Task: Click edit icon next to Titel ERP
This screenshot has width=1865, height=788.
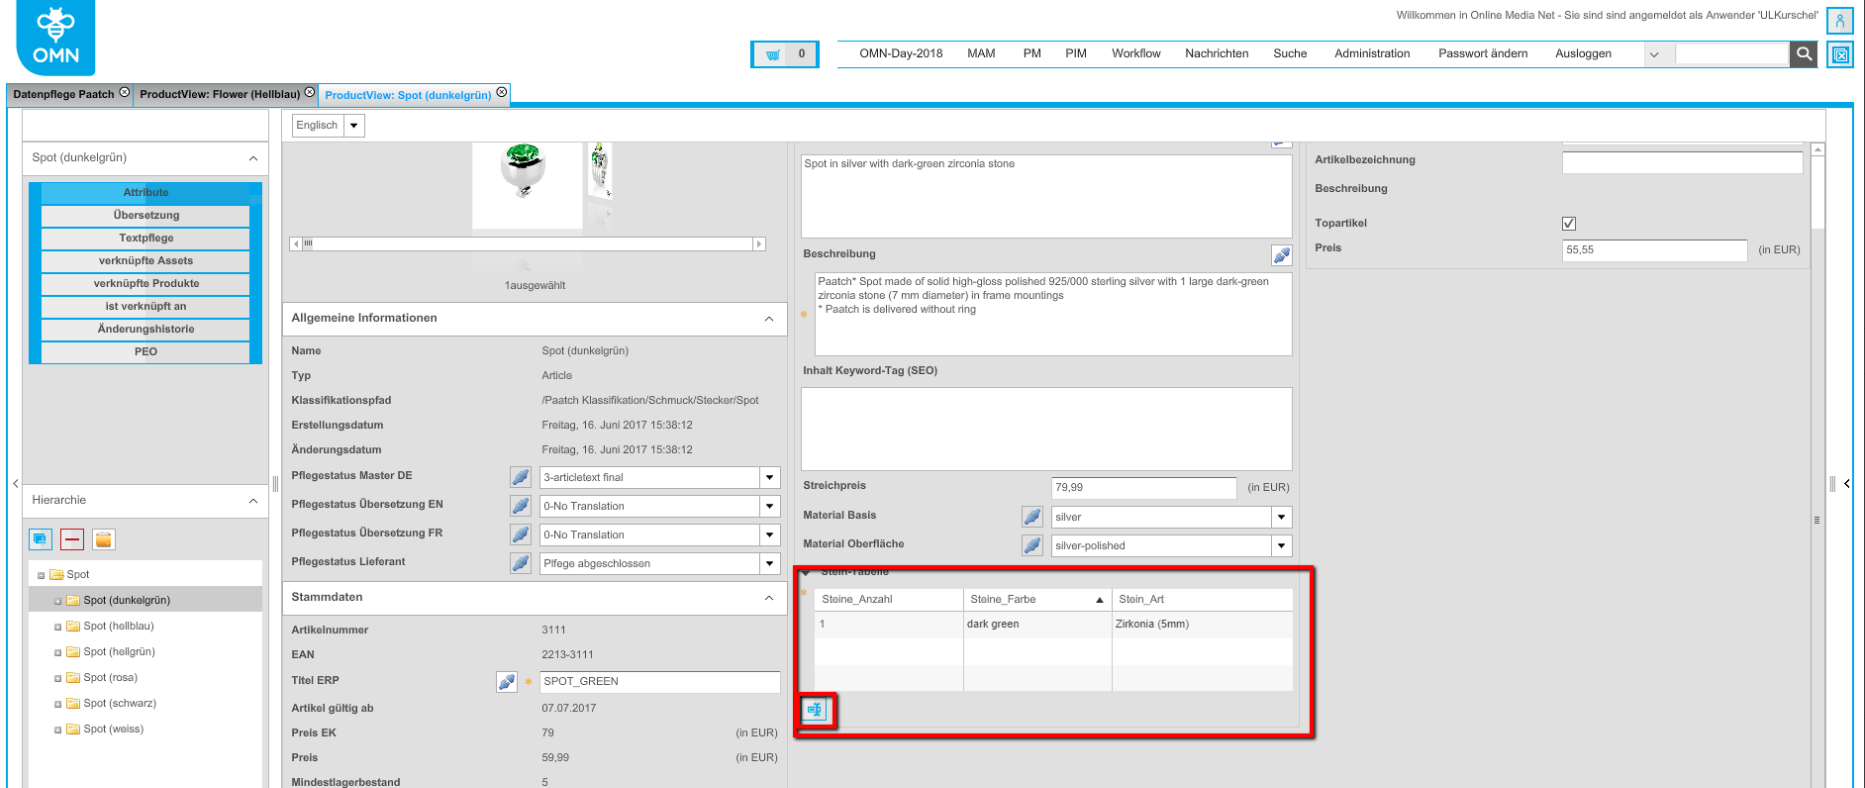Action: (507, 682)
